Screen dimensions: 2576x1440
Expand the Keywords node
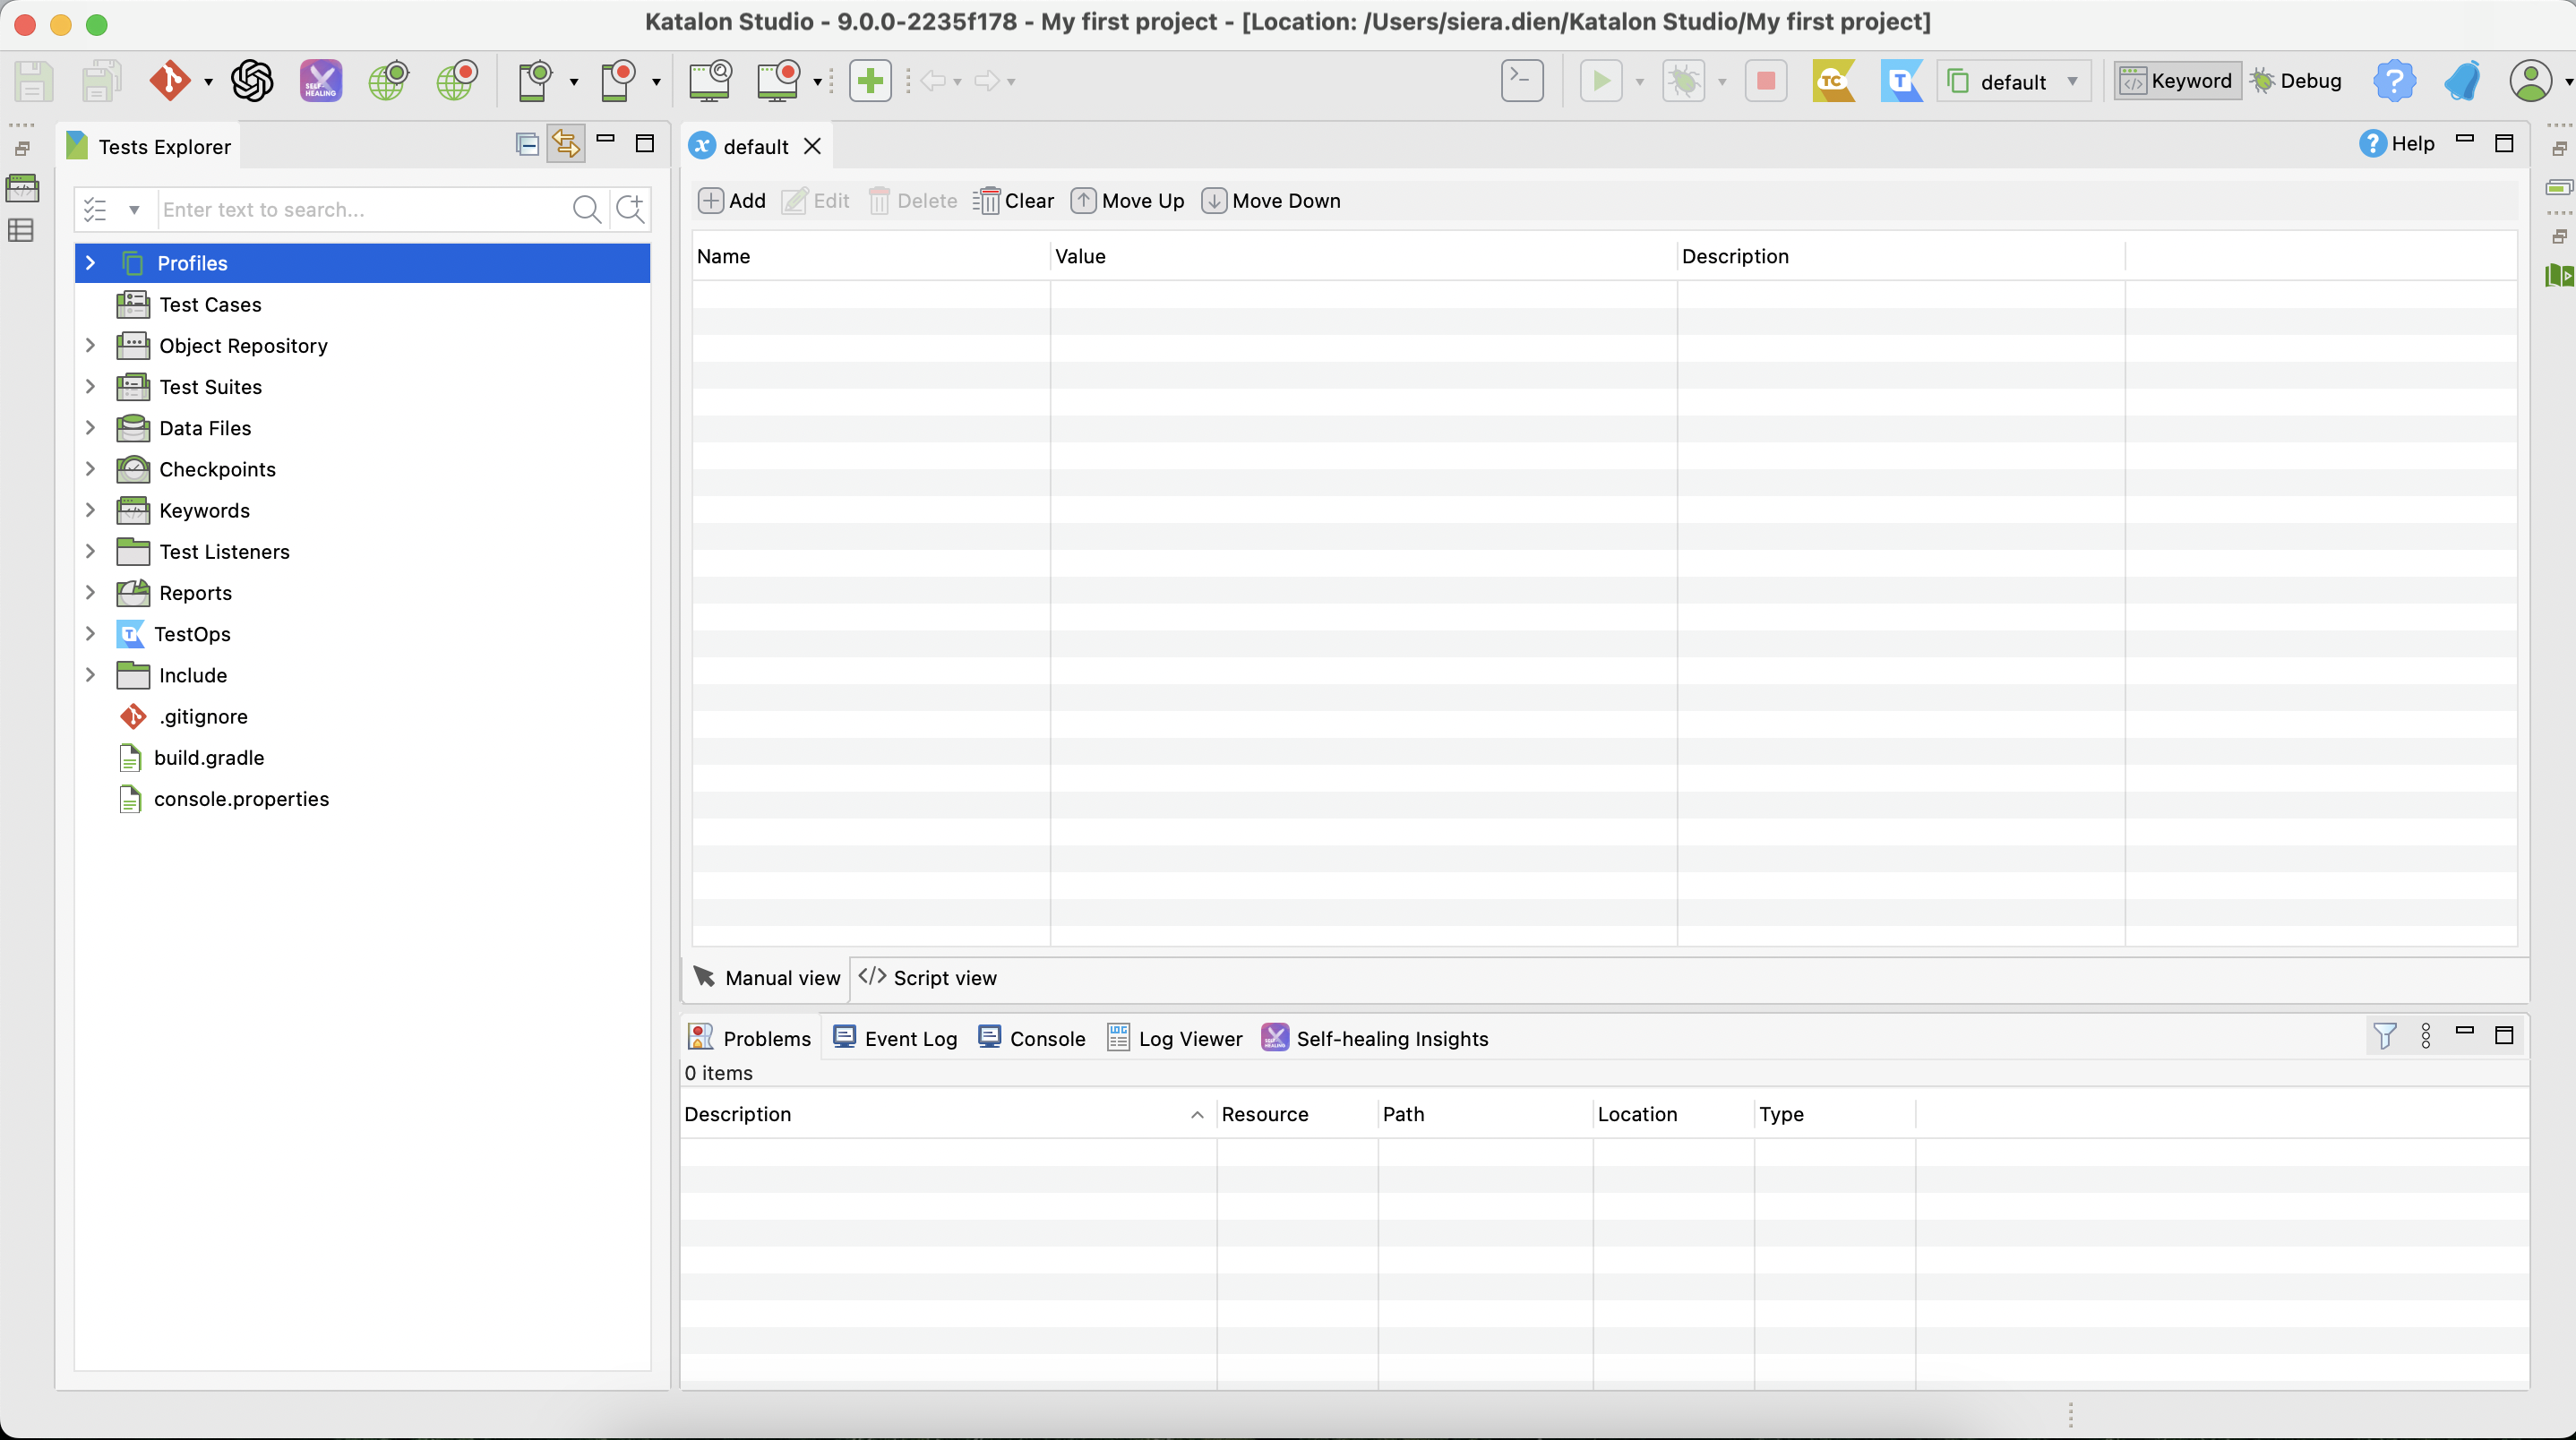tap(90, 510)
